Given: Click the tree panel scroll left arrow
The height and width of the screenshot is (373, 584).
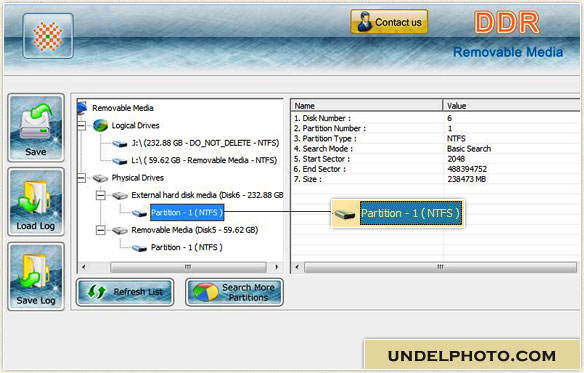Looking at the screenshot, I should coord(83,267).
